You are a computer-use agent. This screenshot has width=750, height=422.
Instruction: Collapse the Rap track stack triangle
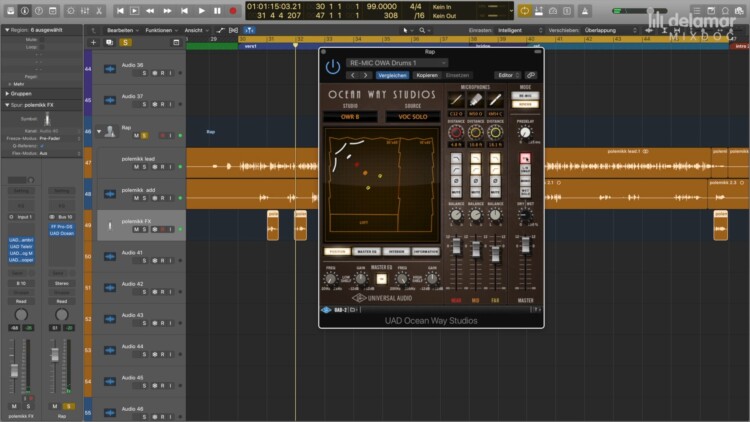[x=99, y=131]
